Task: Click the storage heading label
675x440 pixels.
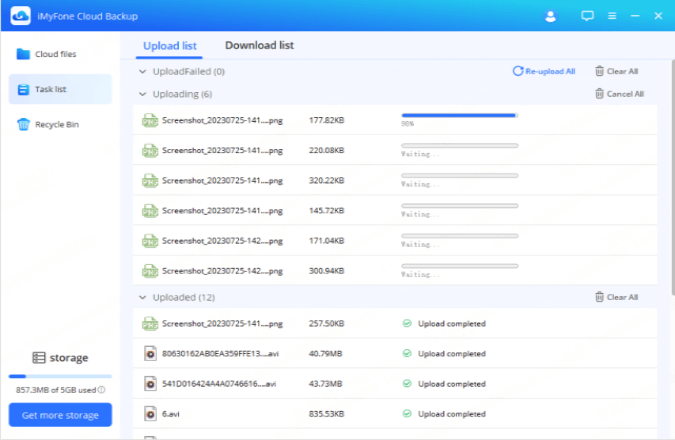Action: (x=69, y=358)
